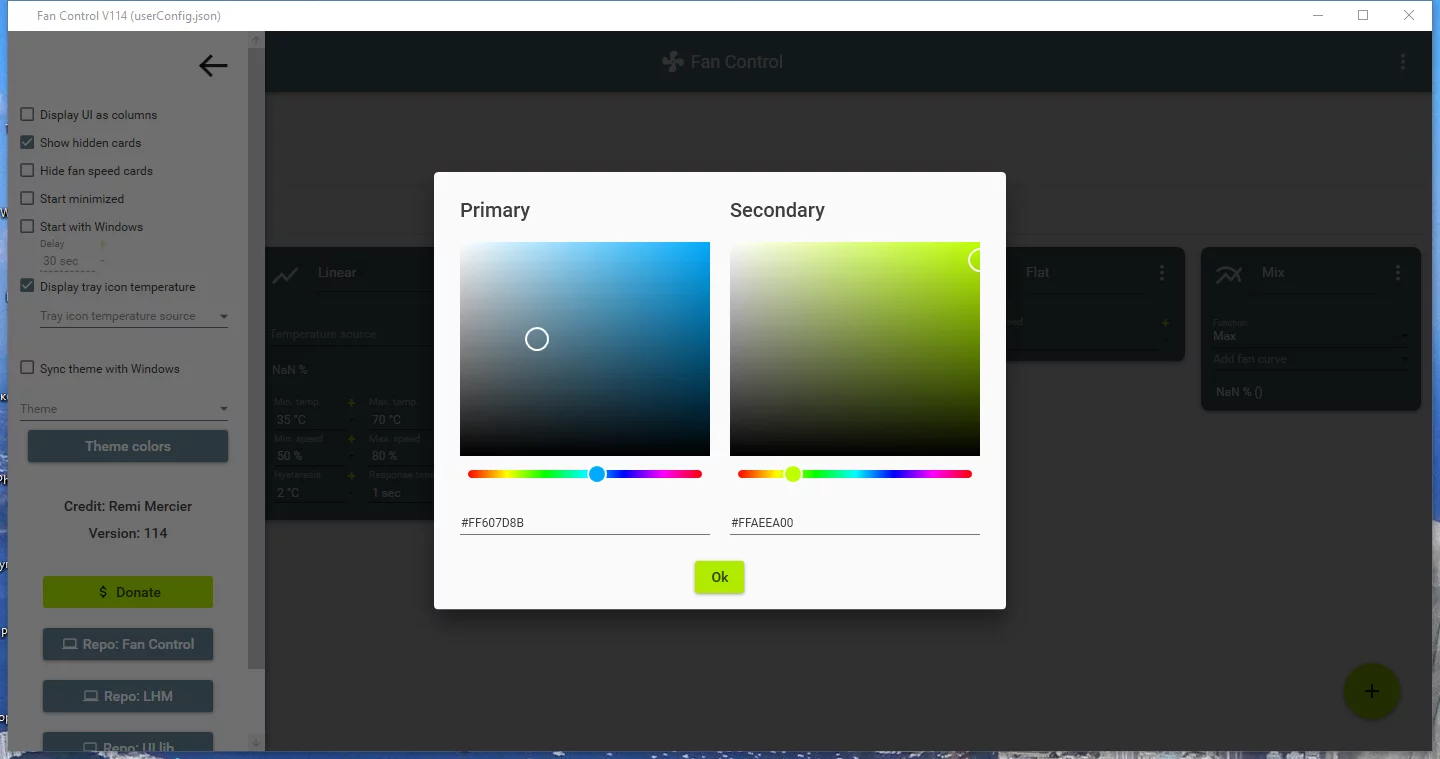
Task: Click the Secondary hex field #FFAEEA00
Action: [855, 523]
